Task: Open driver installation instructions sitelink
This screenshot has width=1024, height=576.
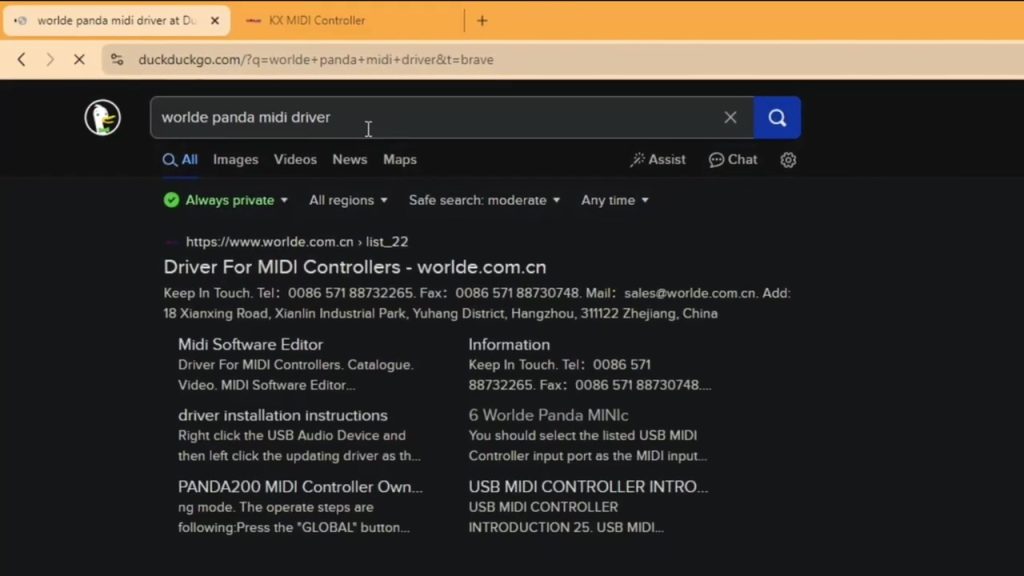Action: coord(283,415)
